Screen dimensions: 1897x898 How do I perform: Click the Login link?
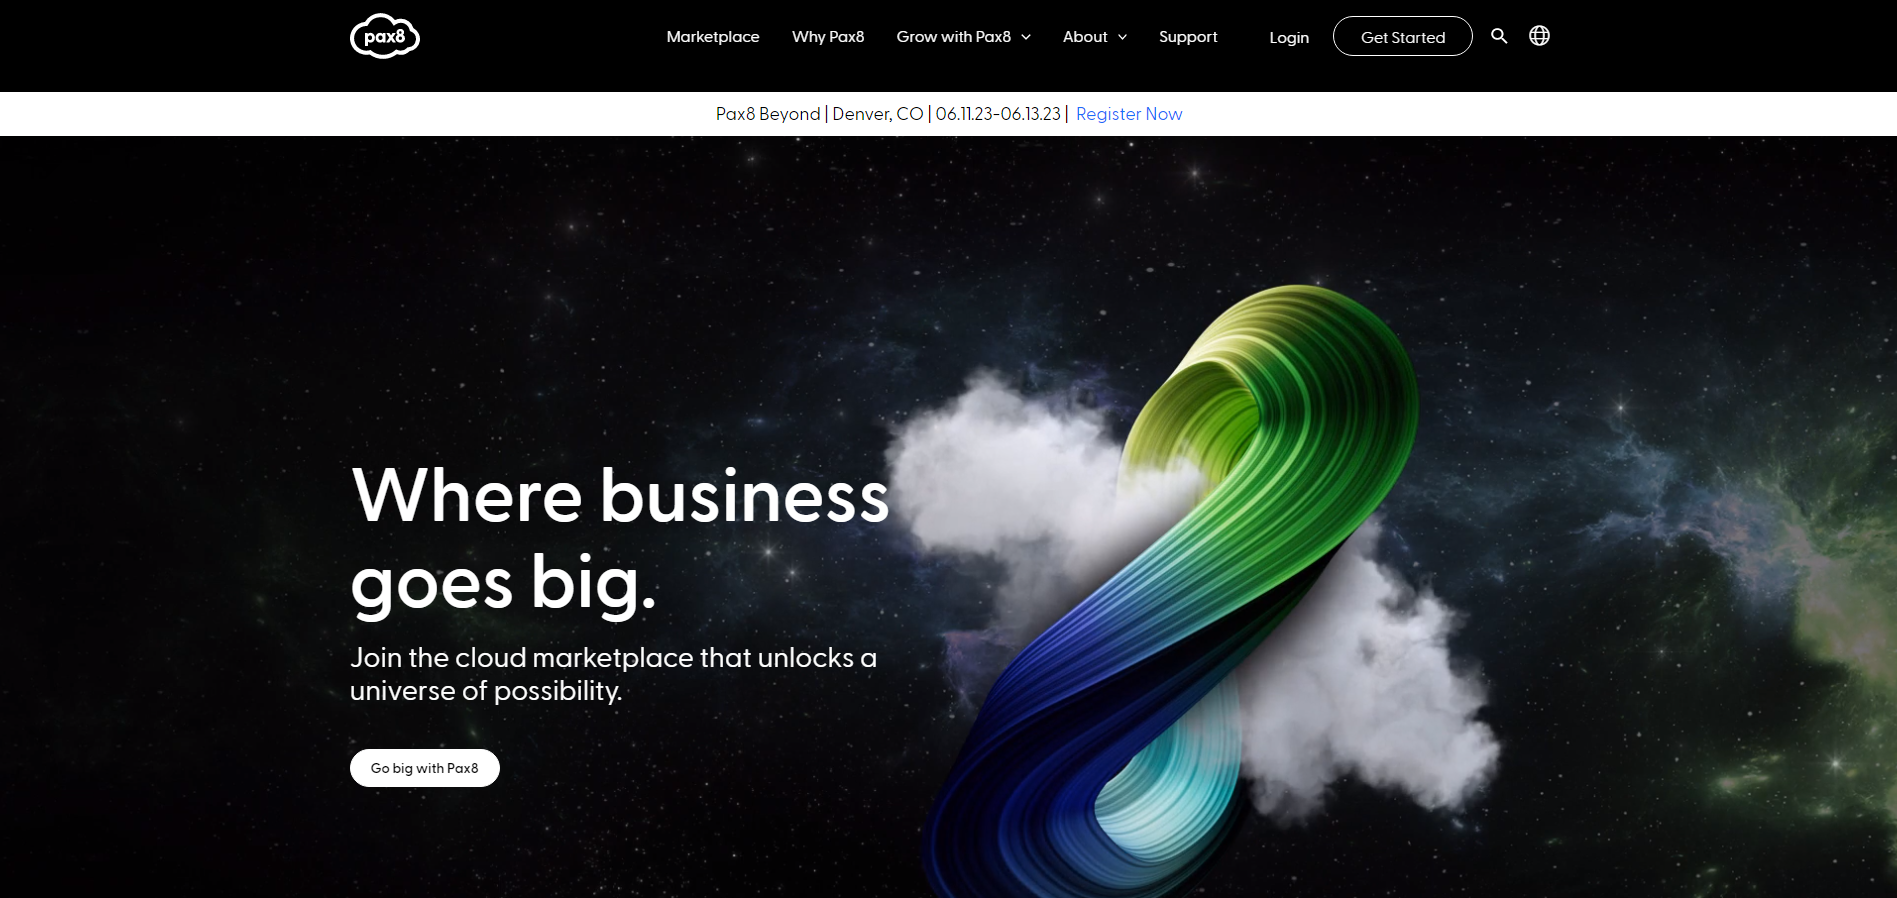1289,38
